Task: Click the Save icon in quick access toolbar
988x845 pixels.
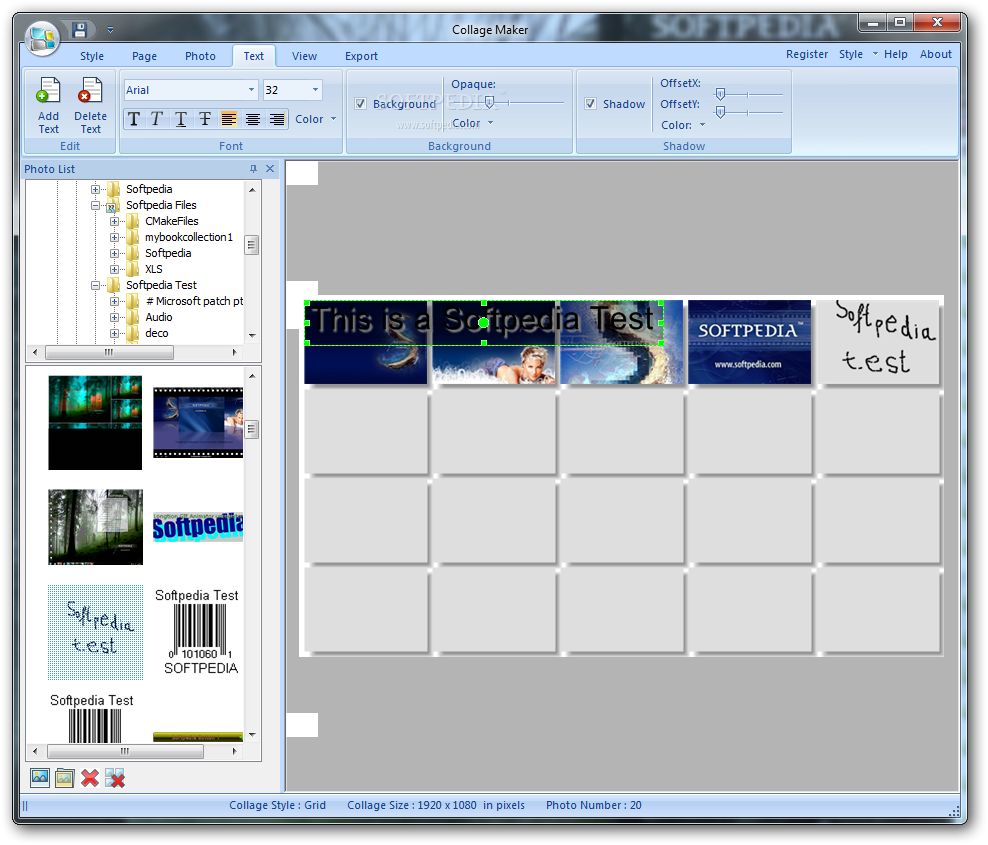Action: [79, 30]
